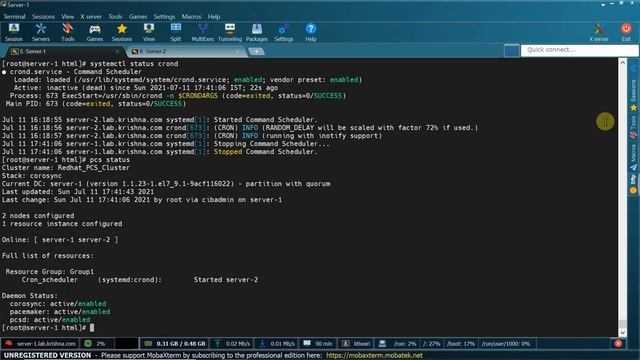Open Macros menu
Screen dimensions: 640x360
(x=191, y=17)
